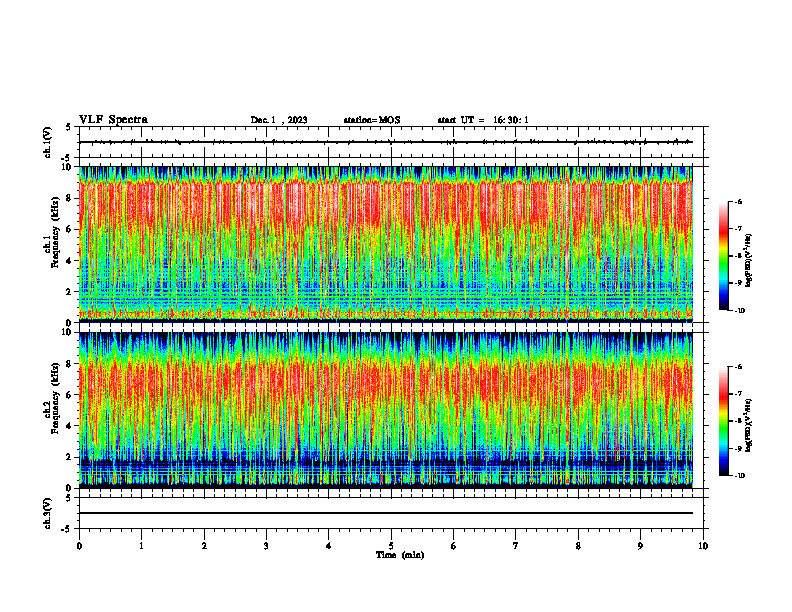792x612 pixels.
Task: Click the "5" tick on ch.1(V) axis
Action: pyautogui.click(x=70, y=127)
